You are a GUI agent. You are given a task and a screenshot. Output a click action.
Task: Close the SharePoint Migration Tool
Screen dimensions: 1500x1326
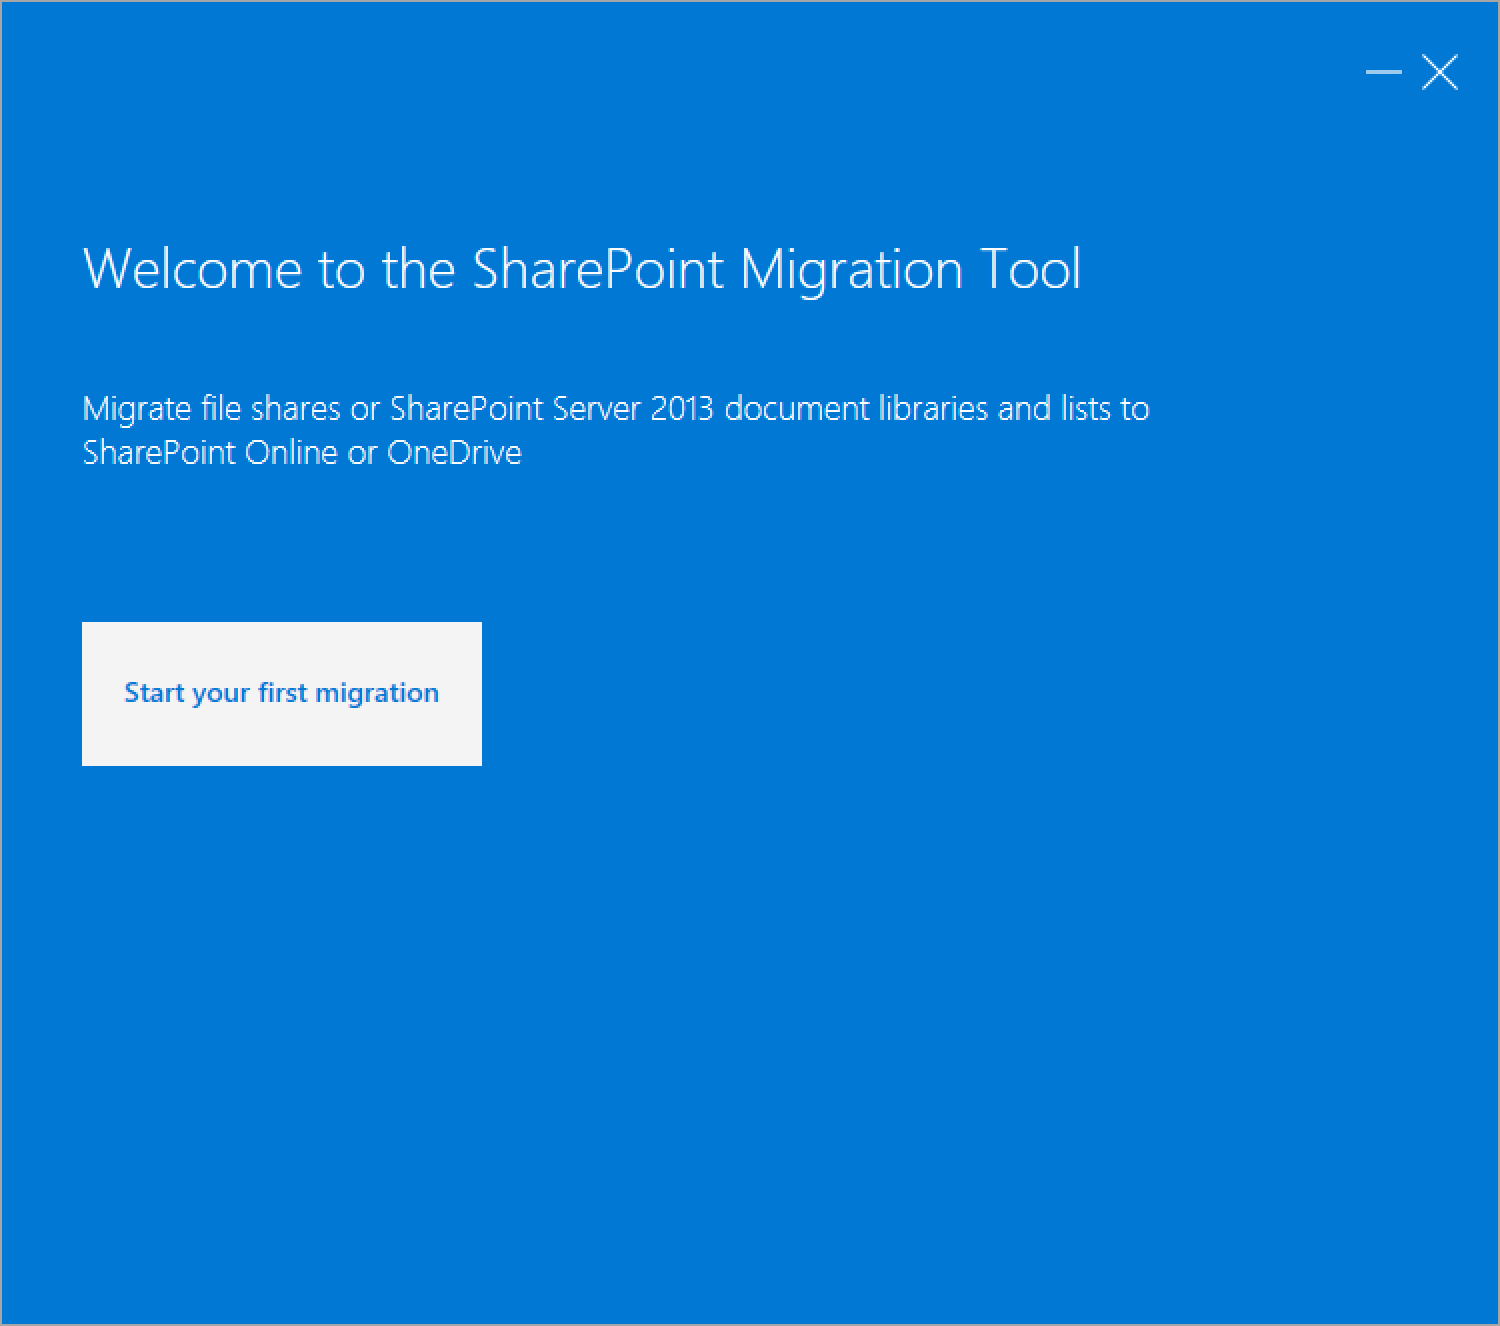1440,72
